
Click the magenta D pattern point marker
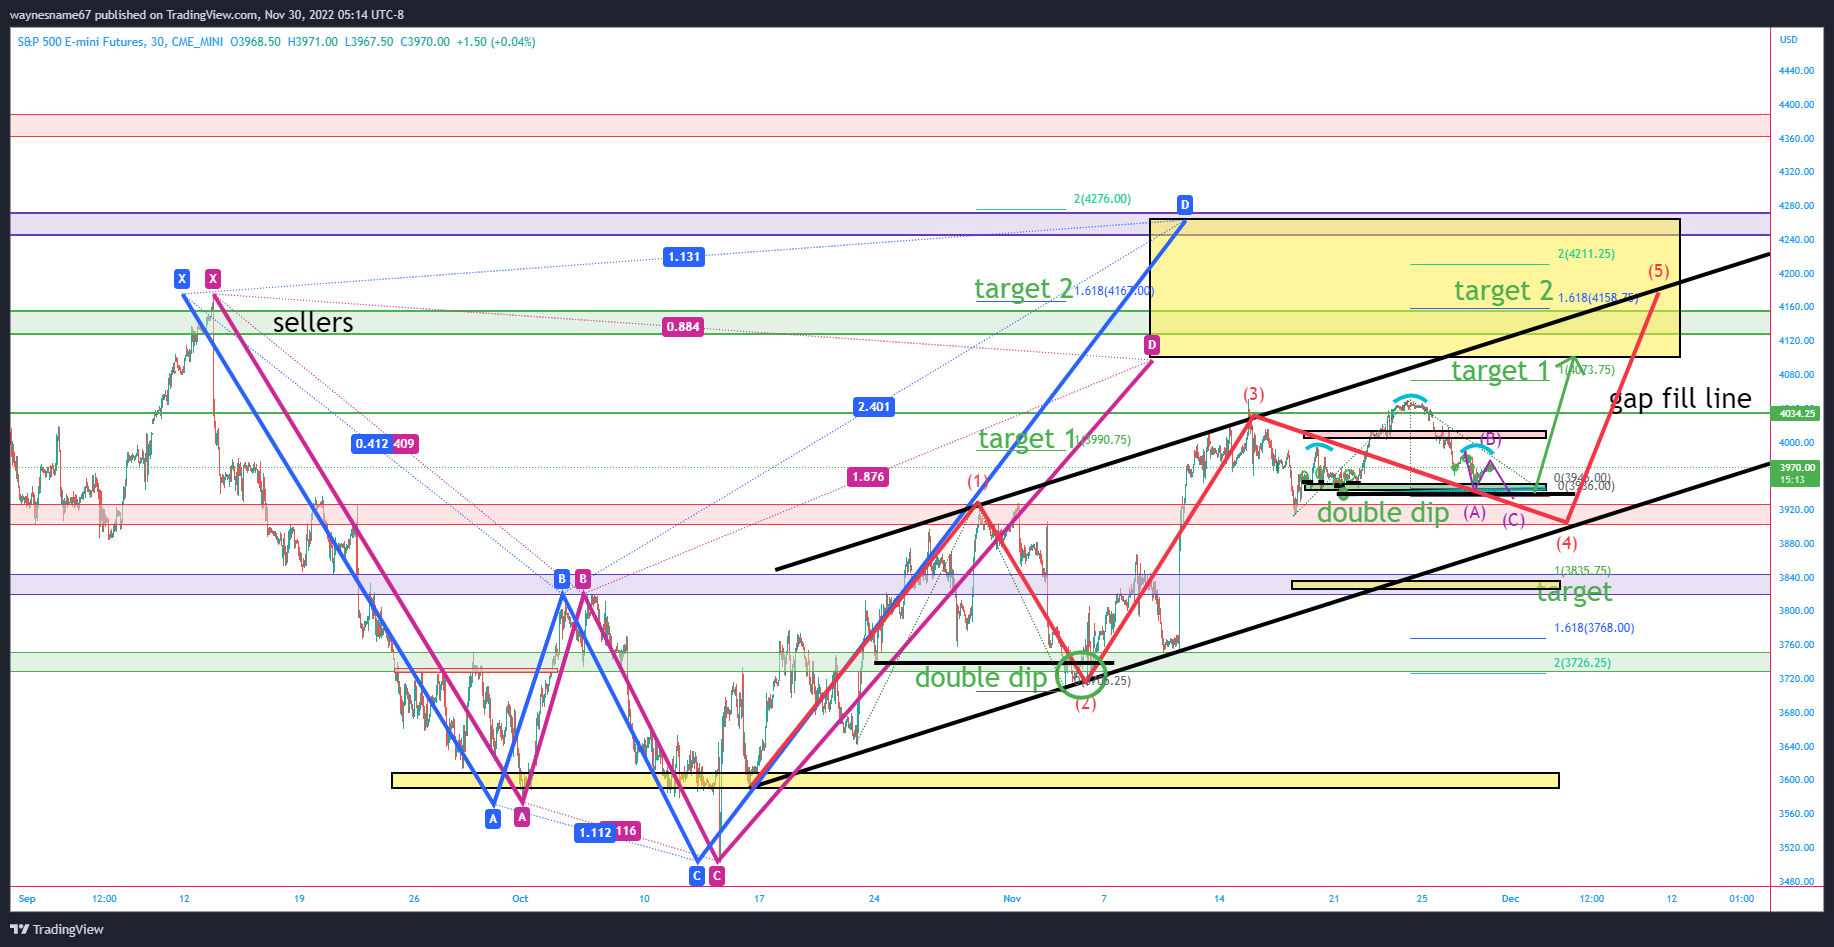point(1152,345)
